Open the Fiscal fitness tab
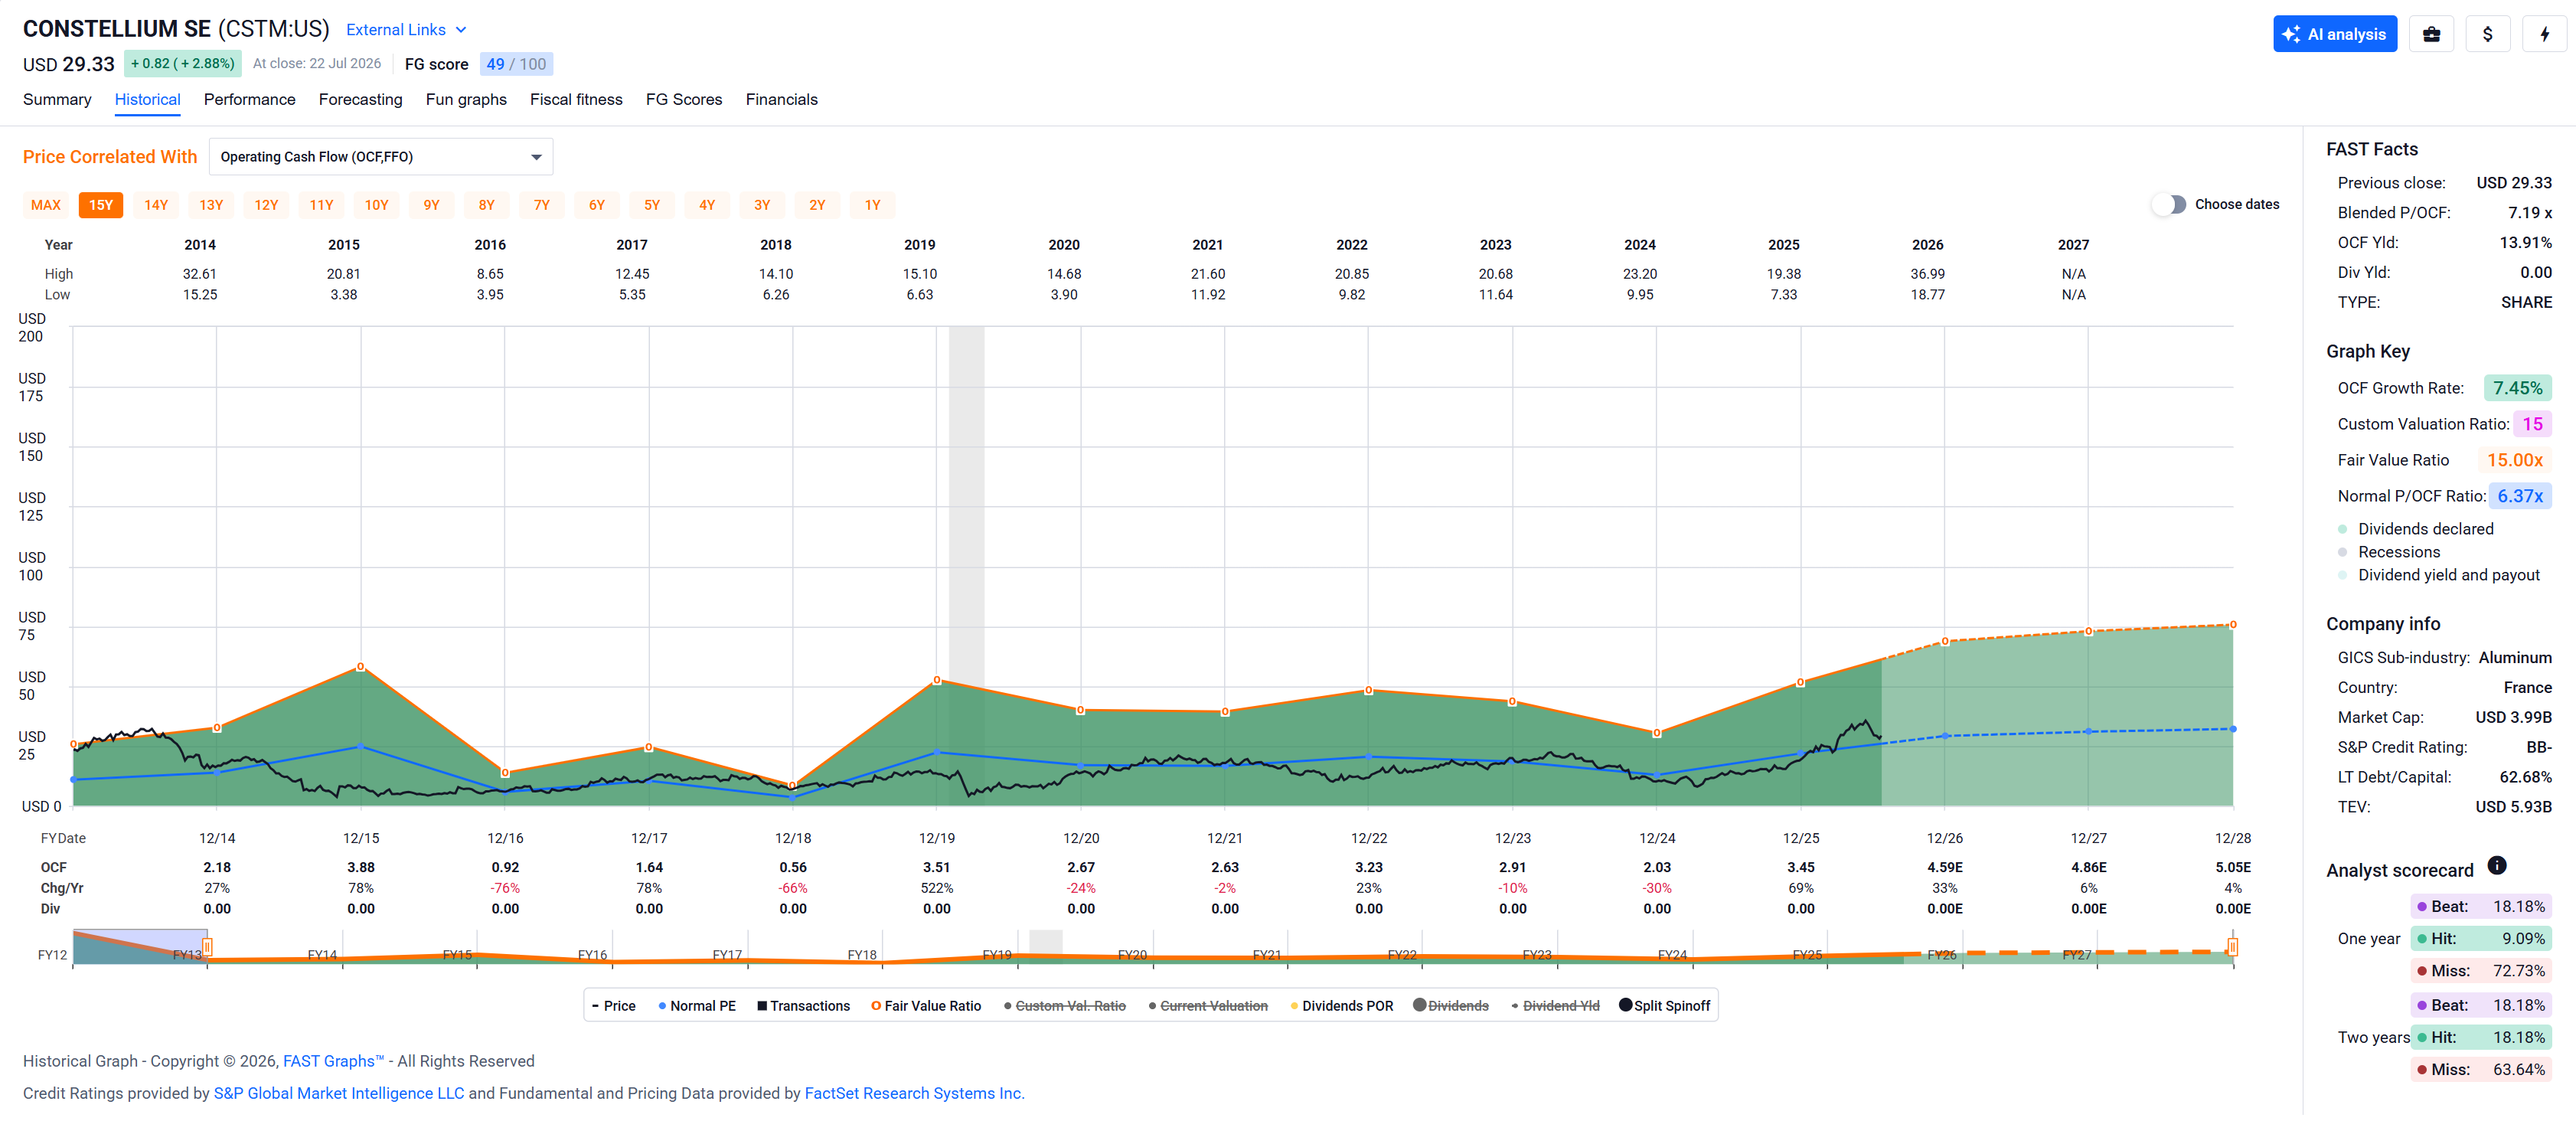Screen dimensions: 2576x1121 576,99
